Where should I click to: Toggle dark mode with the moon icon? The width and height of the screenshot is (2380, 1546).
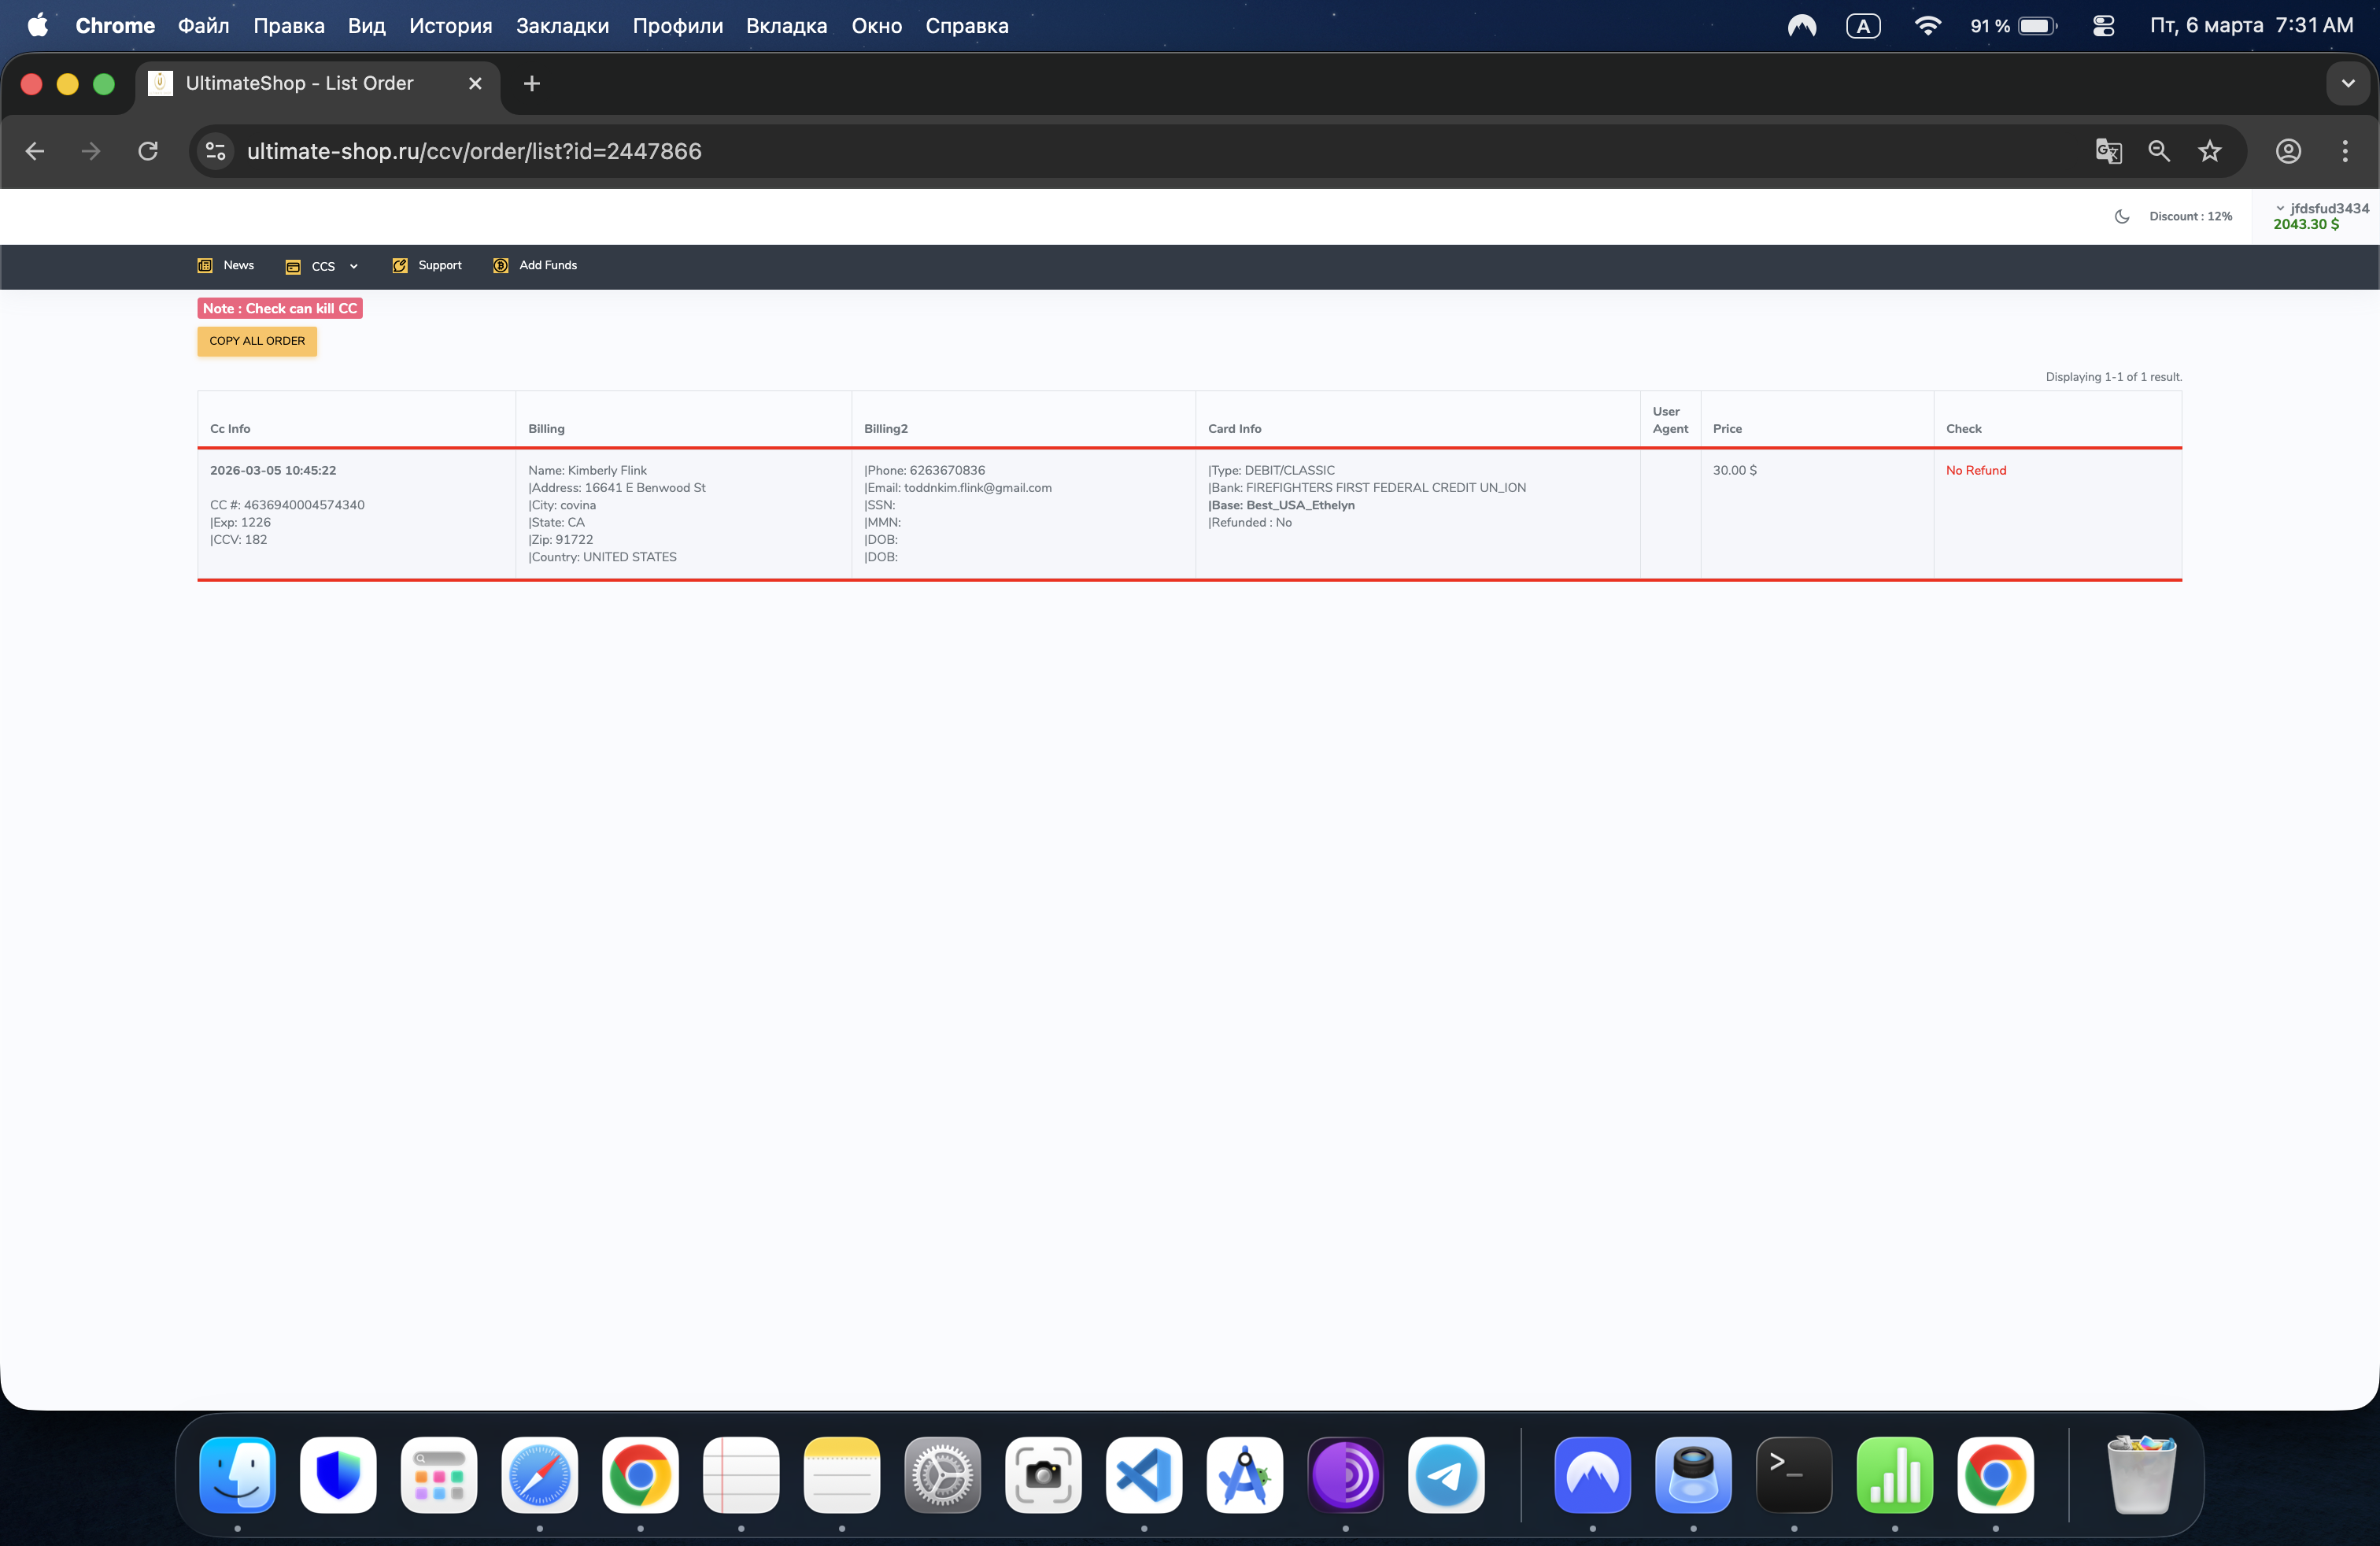(x=2122, y=217)
